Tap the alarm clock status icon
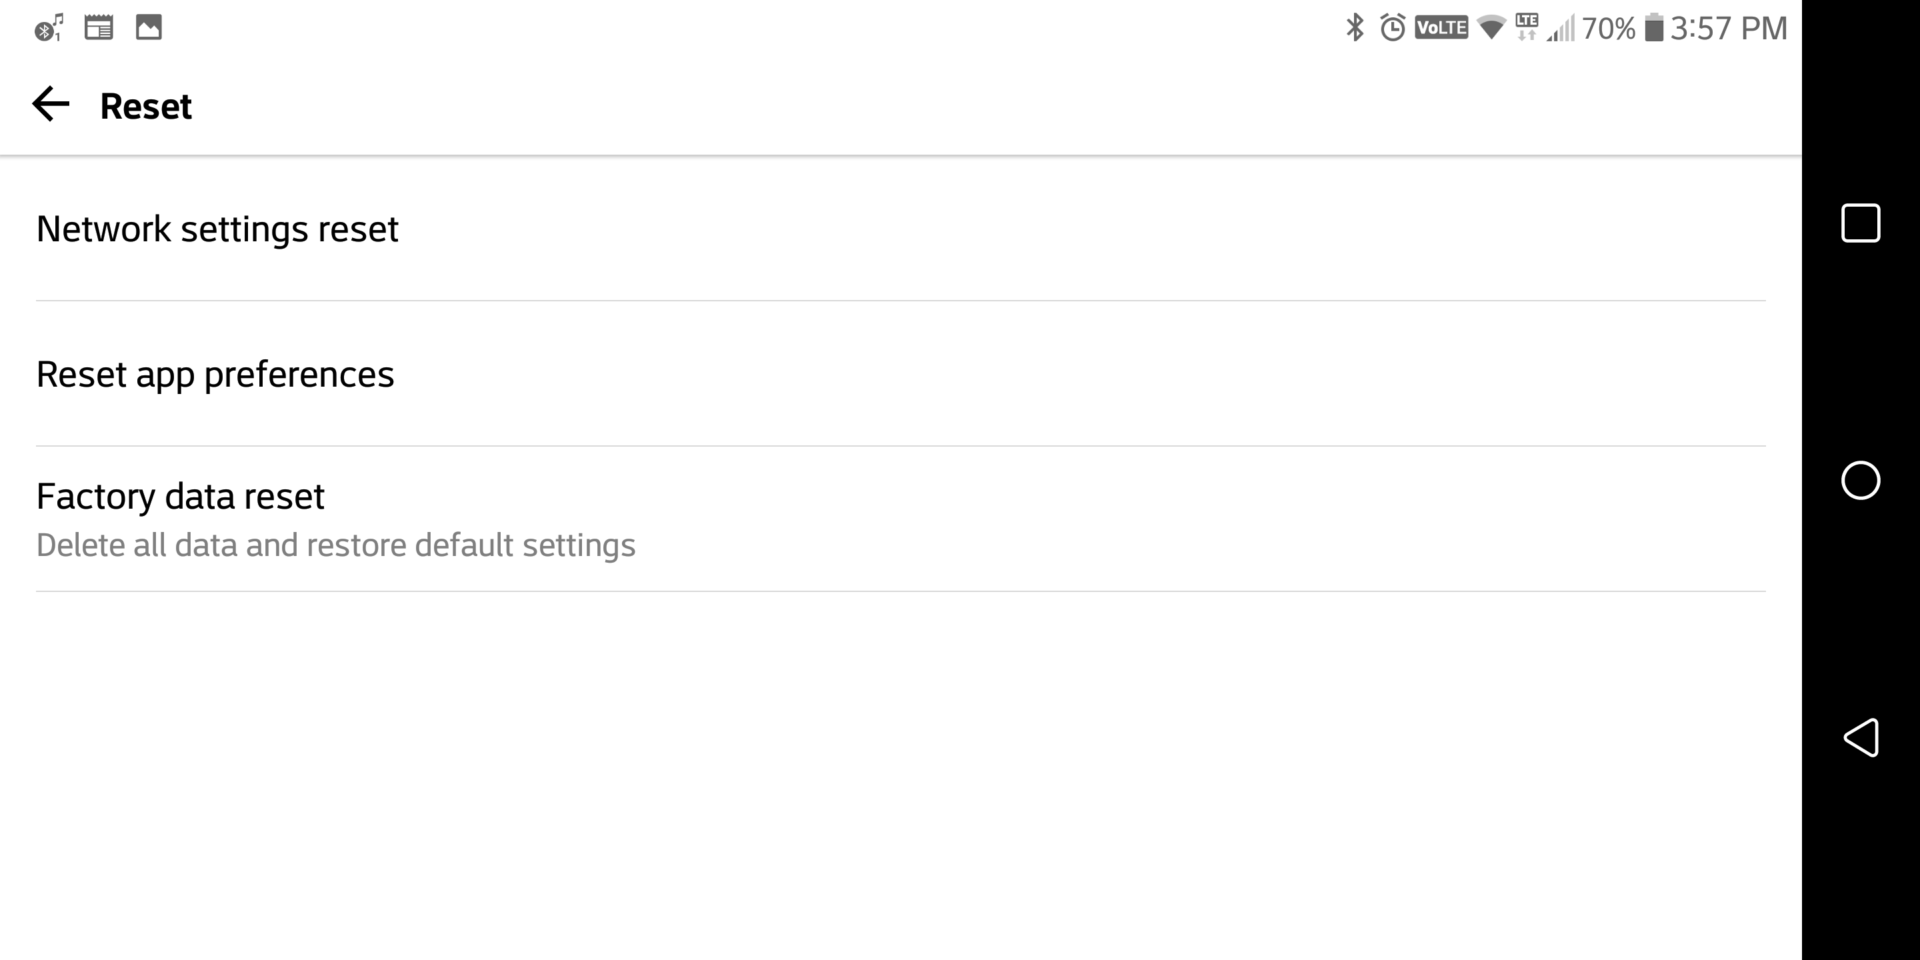This screenshot has width=1920, height=960. [x=1392, y=28]
